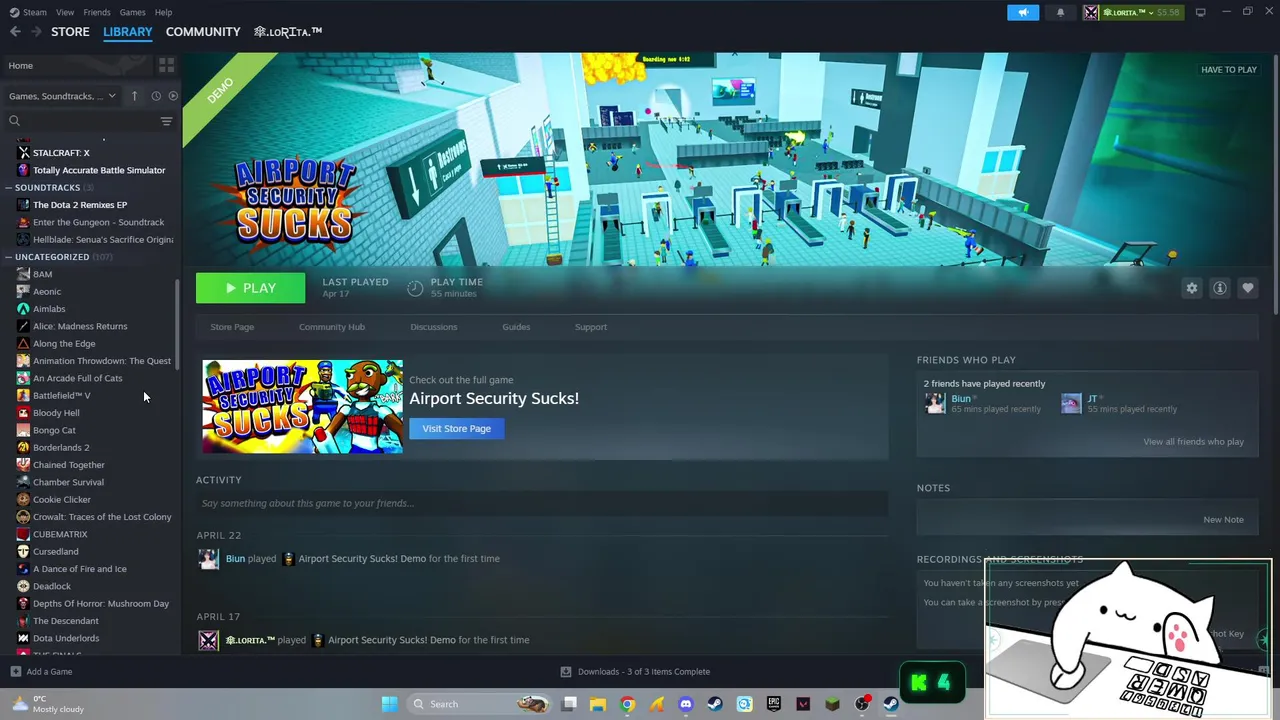Show game info icon

click(1220, 288)
